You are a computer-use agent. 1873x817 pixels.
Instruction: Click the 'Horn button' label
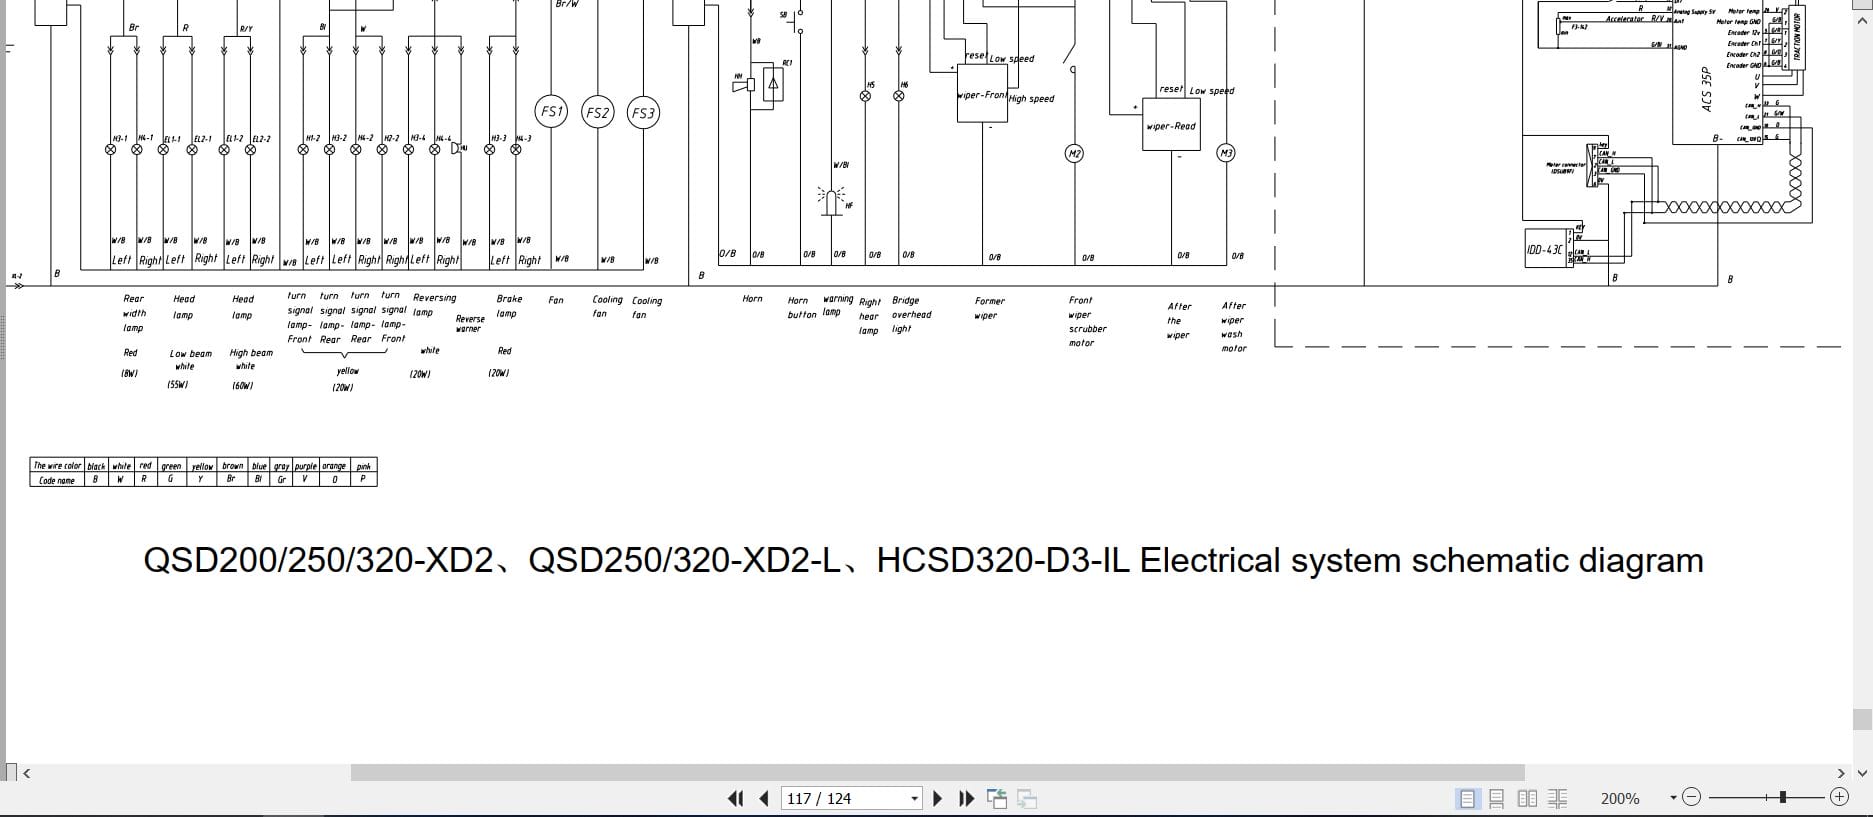802,307
